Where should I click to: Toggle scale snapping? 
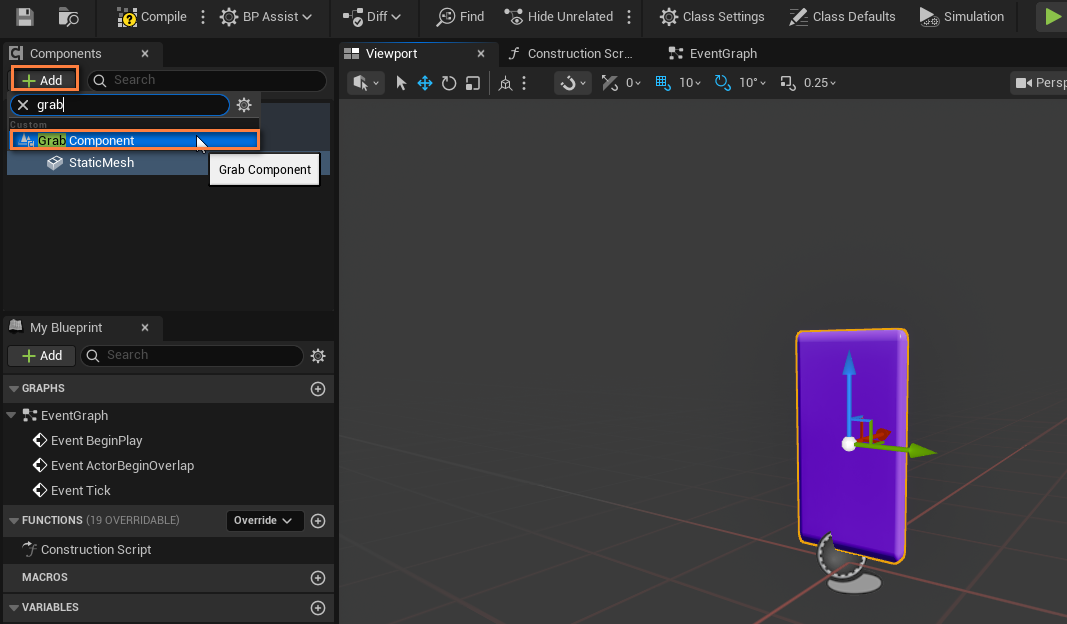click(788, 82)
